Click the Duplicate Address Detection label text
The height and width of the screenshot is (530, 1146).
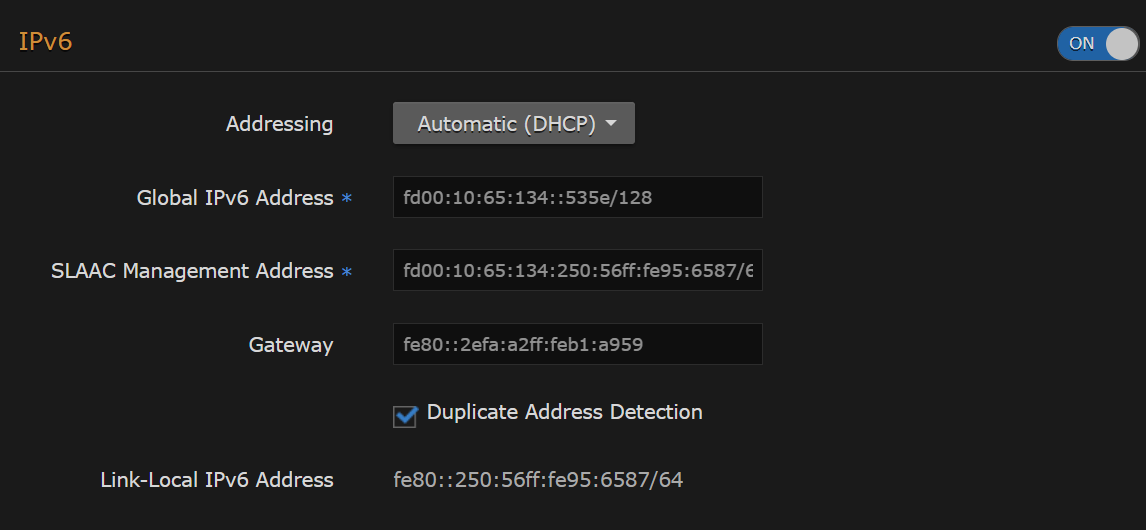pos(564,412)
